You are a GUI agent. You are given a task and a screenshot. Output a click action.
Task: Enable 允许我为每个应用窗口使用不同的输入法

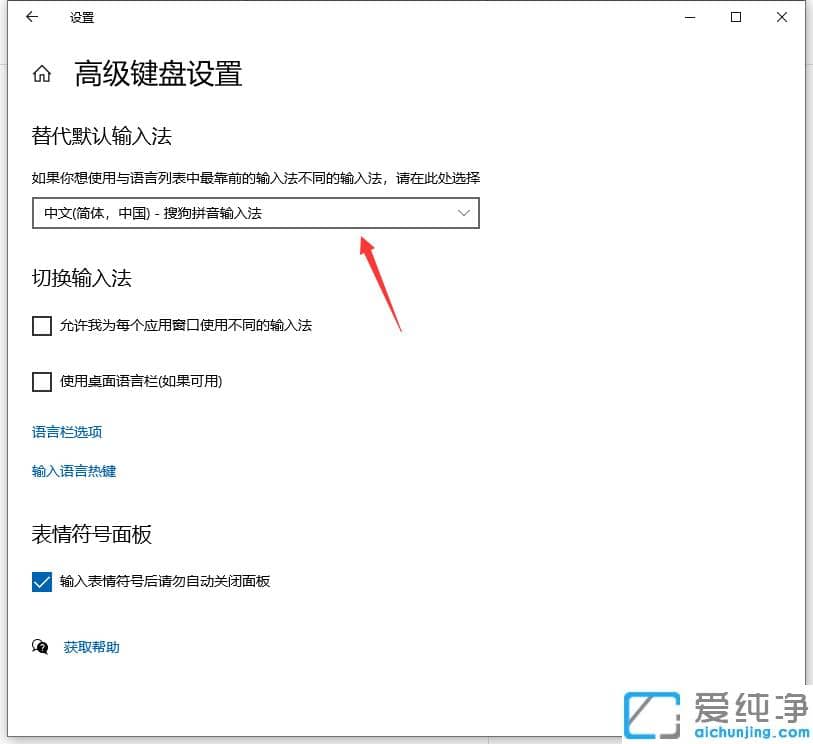pyautogui.click(x=41, y=325)
